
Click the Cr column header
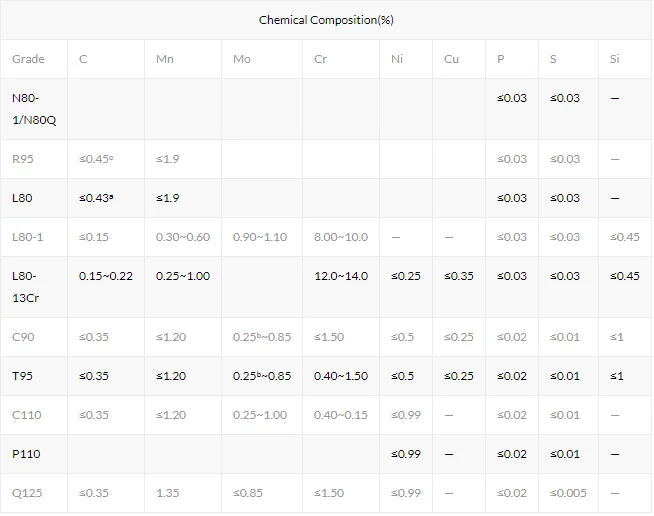(320, 59)
